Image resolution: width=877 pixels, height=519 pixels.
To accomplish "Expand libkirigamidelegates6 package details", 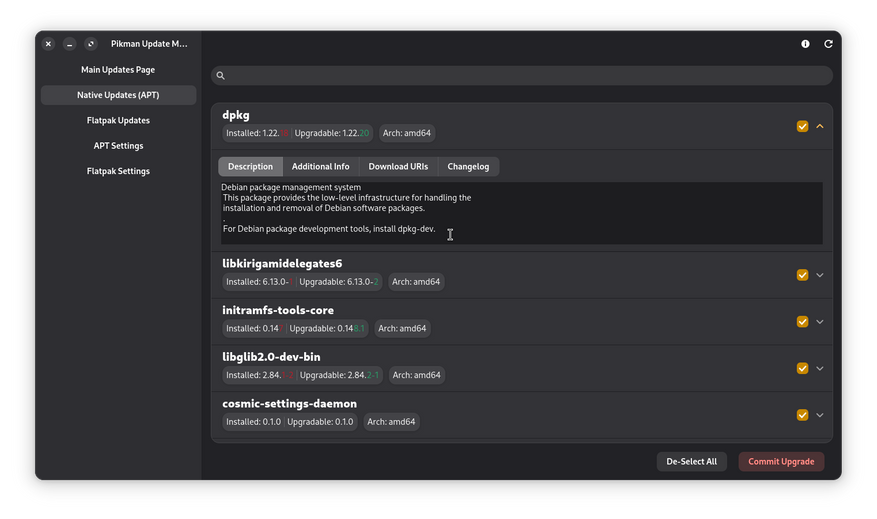I will (x=820, y=275).
